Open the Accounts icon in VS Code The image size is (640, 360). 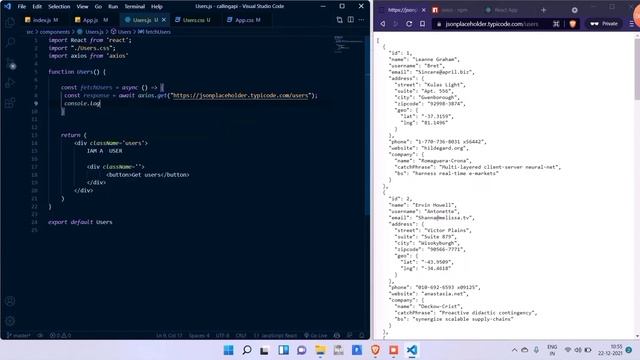[10, 301]
